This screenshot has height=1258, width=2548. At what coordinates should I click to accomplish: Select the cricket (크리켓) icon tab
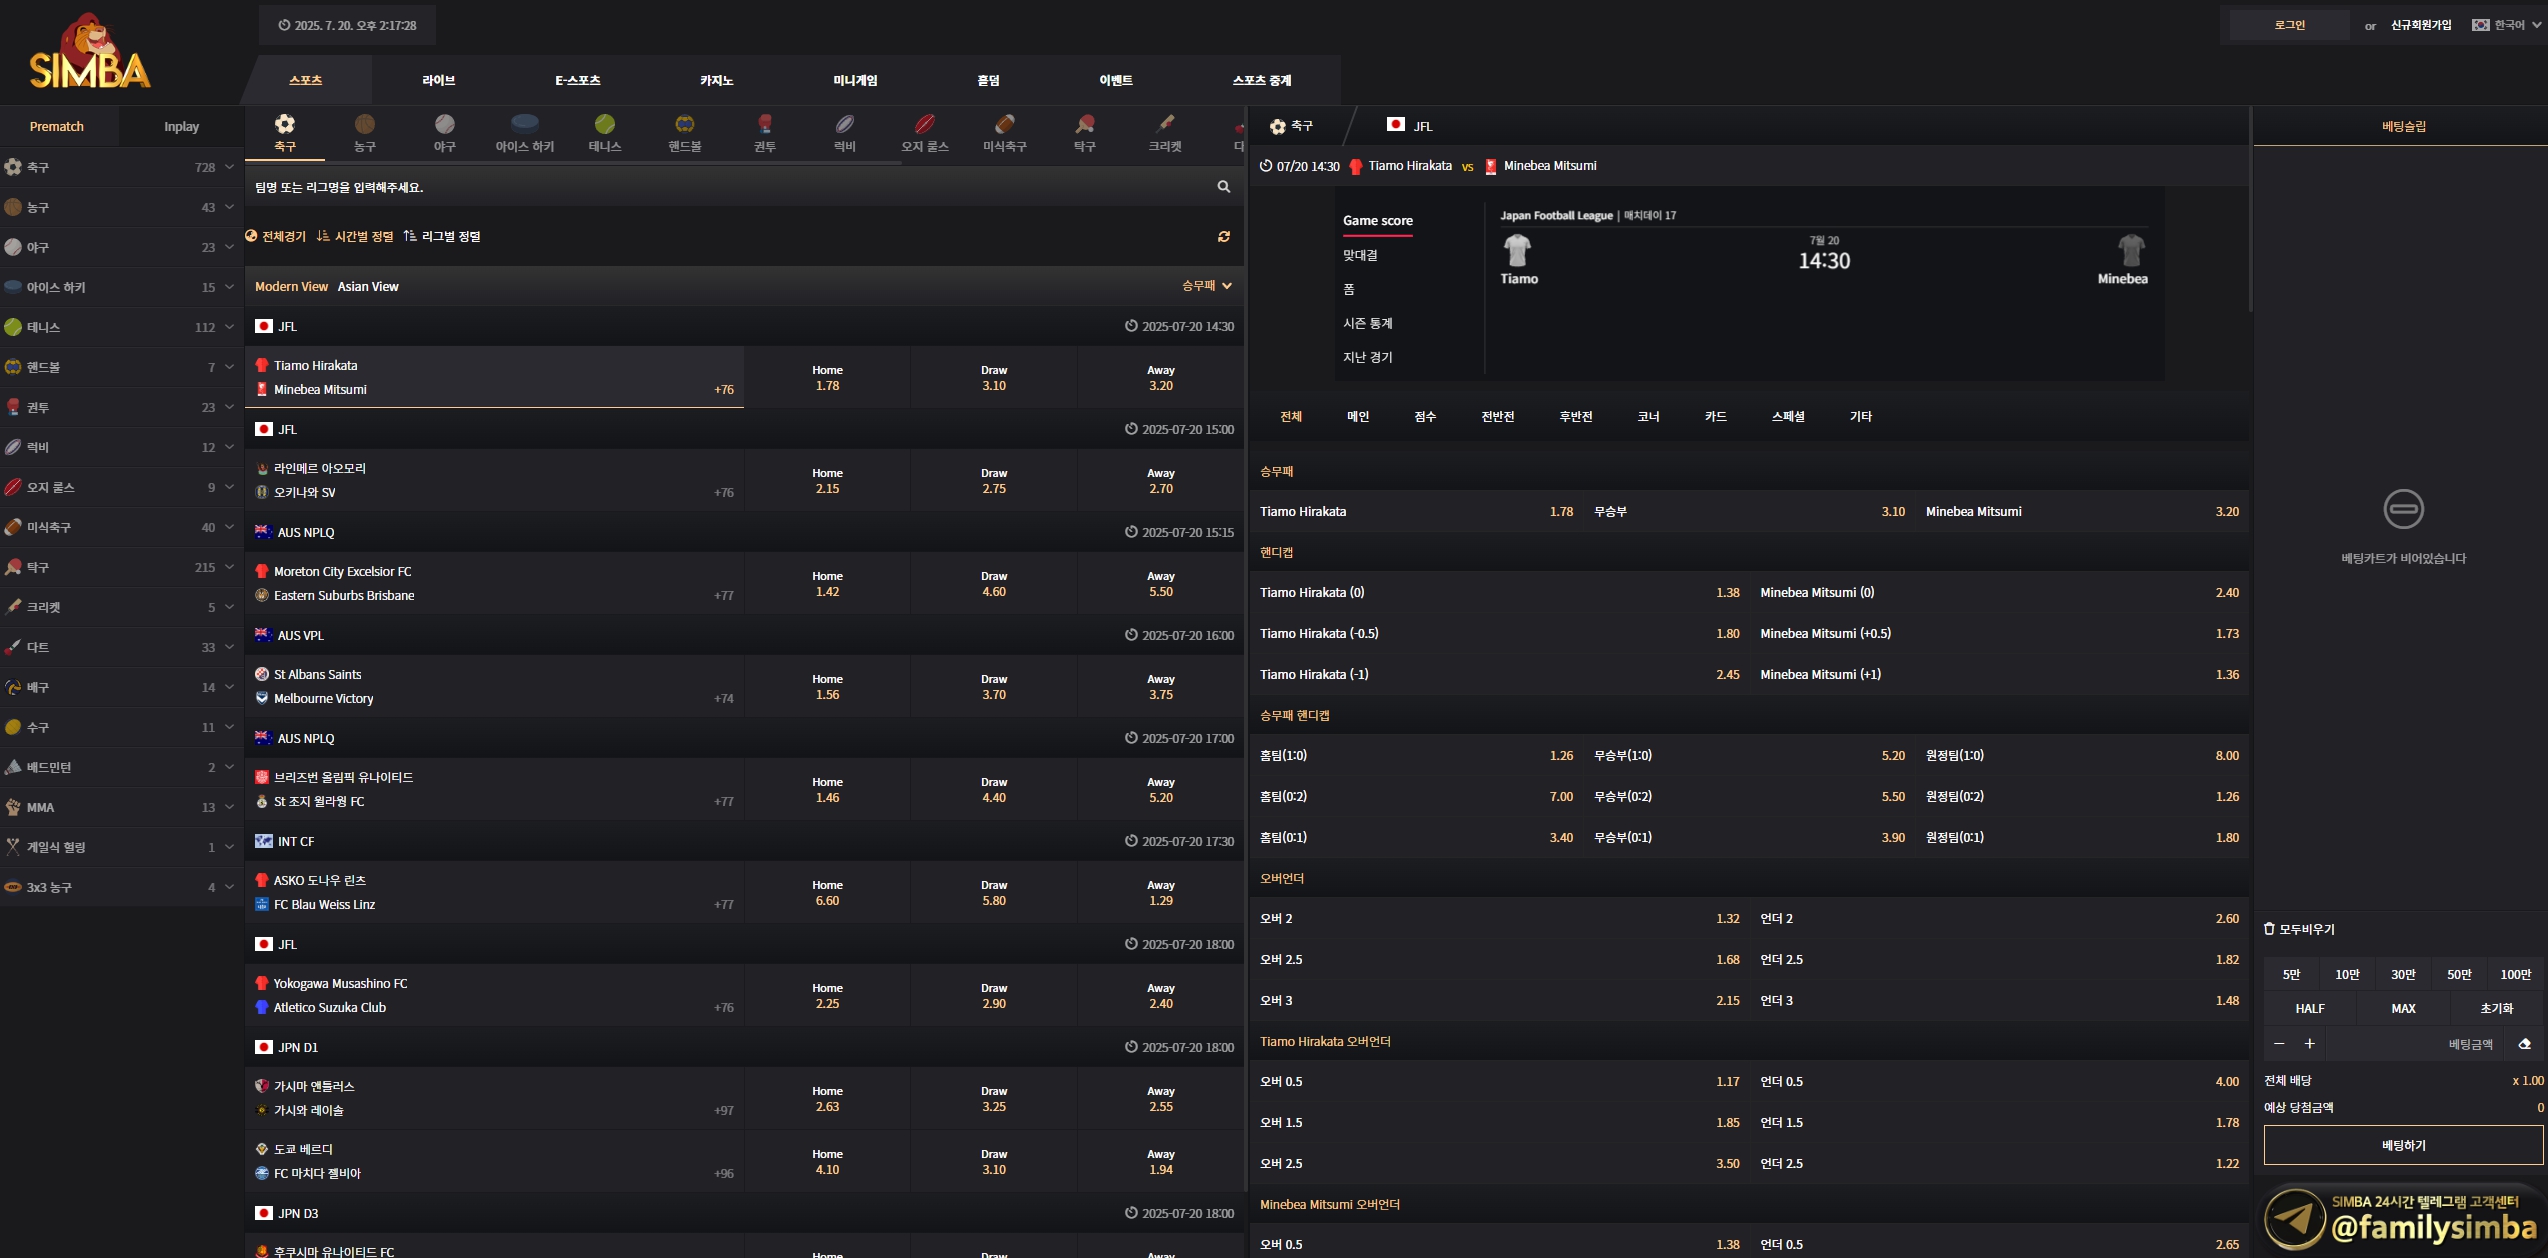coord(1165,133)
